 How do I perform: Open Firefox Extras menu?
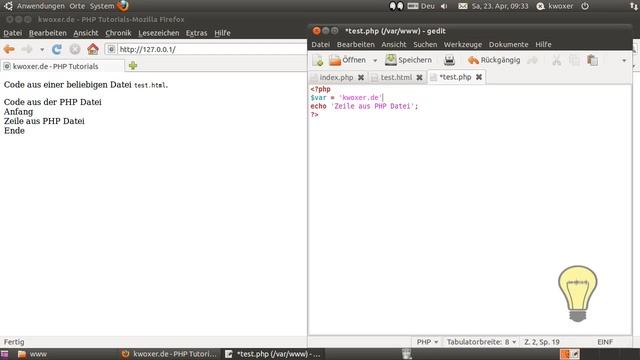(196, 33)
